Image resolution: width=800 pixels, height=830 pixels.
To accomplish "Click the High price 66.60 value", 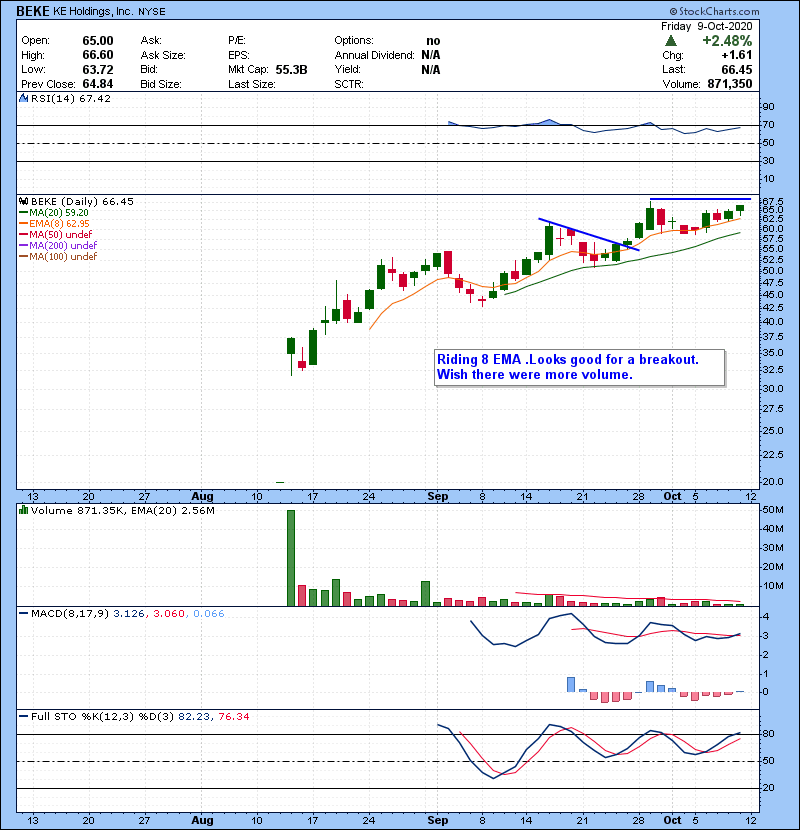I will tap(97, 55).
